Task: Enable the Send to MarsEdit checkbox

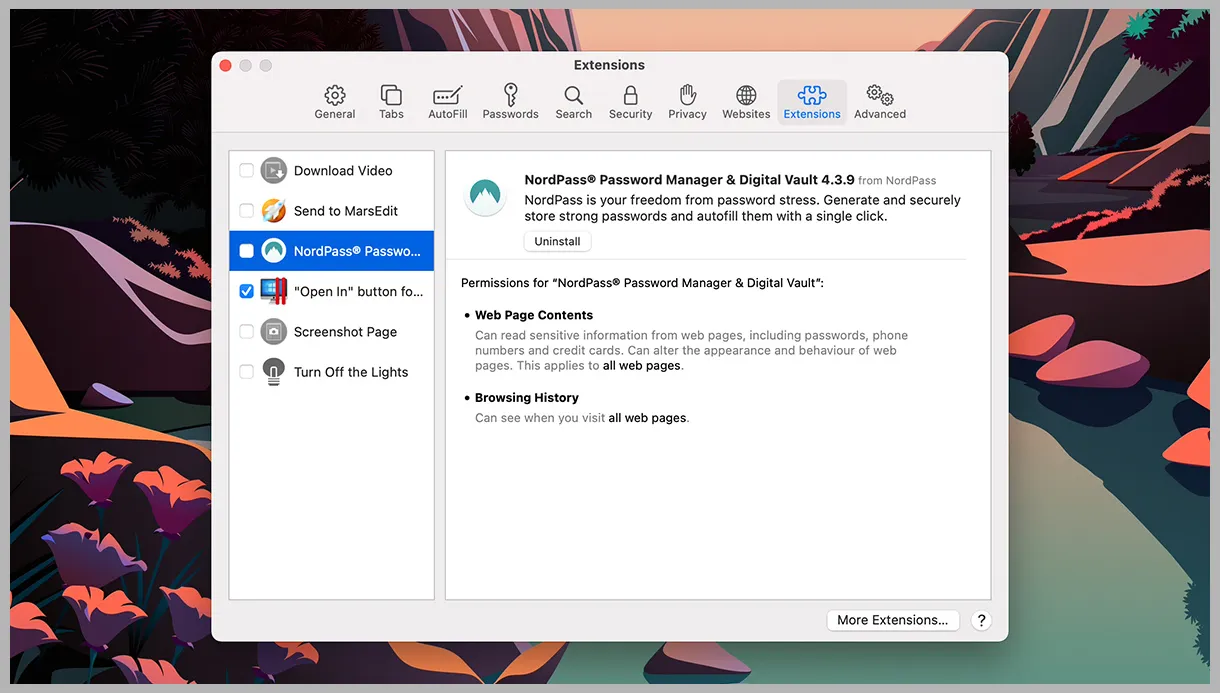Action: [246, 211]
